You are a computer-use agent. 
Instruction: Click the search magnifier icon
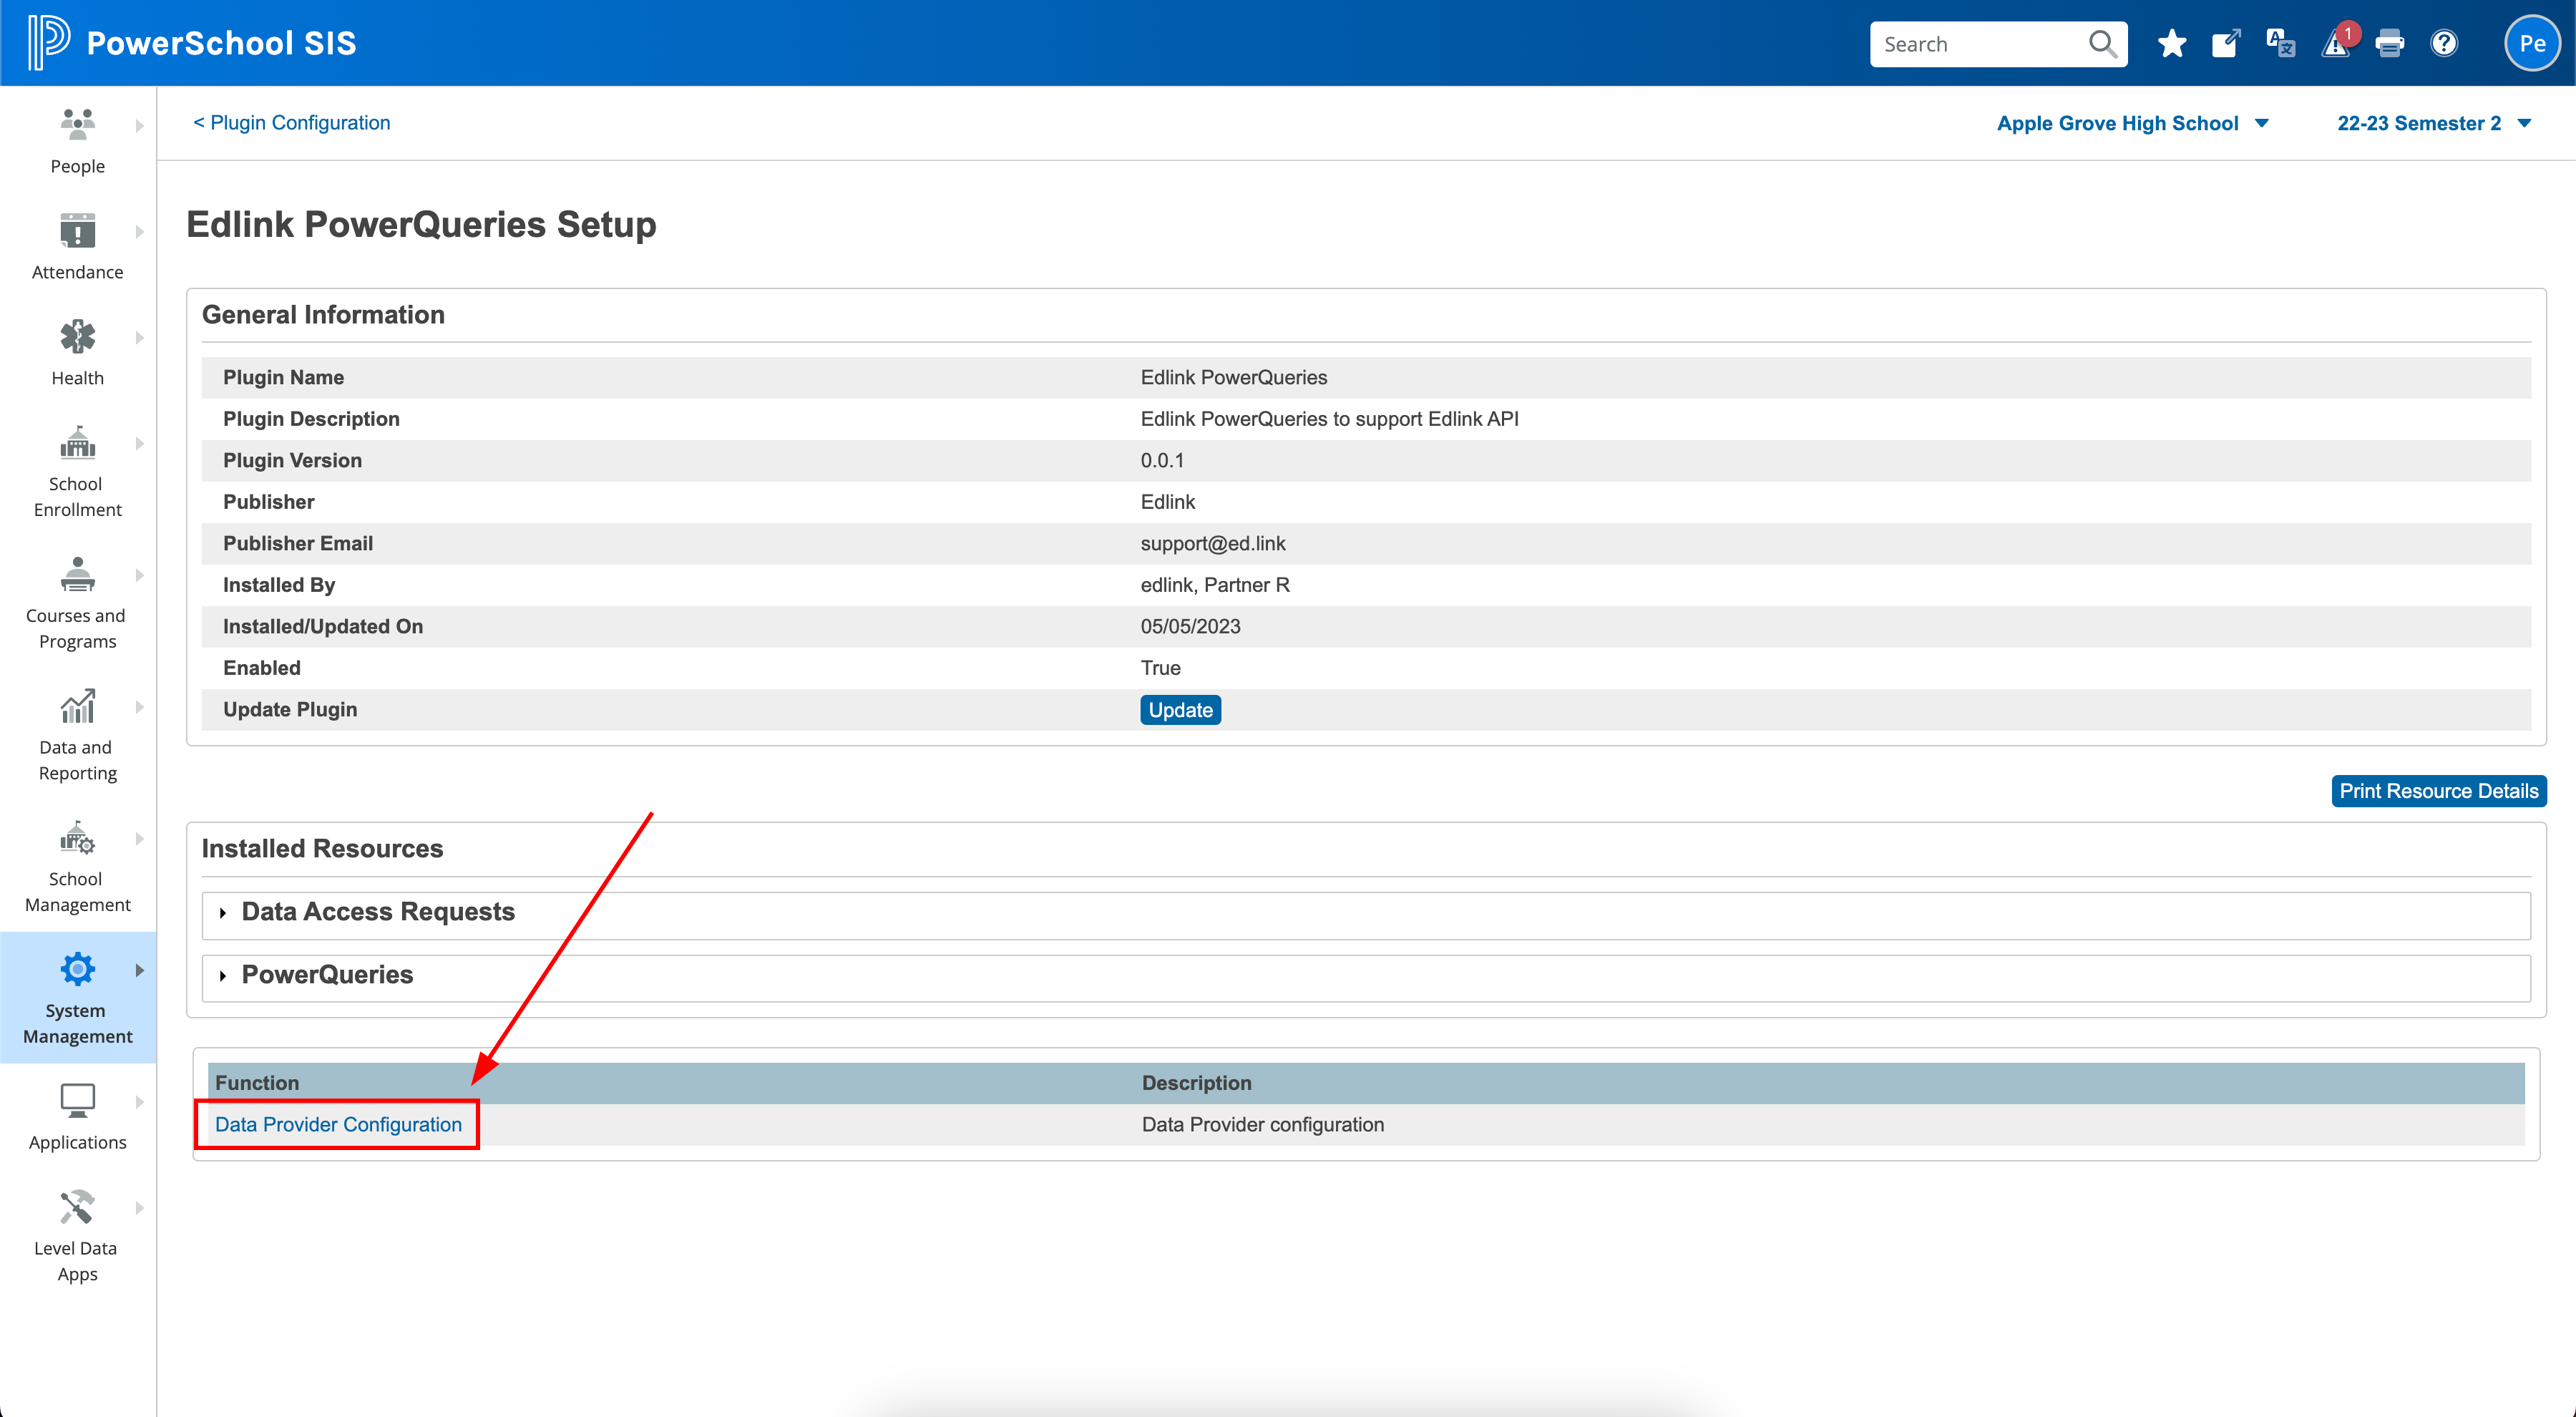(2102, 44)
